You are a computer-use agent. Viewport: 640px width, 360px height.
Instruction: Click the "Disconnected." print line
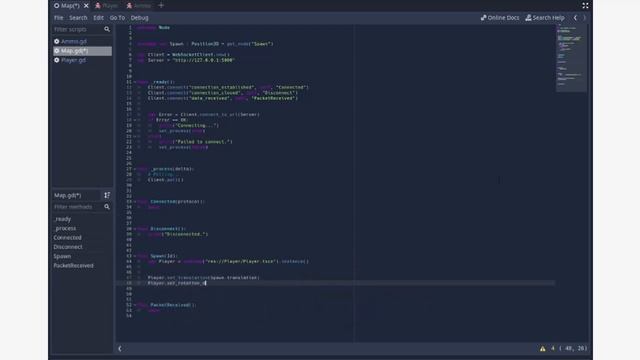[178, 234]
